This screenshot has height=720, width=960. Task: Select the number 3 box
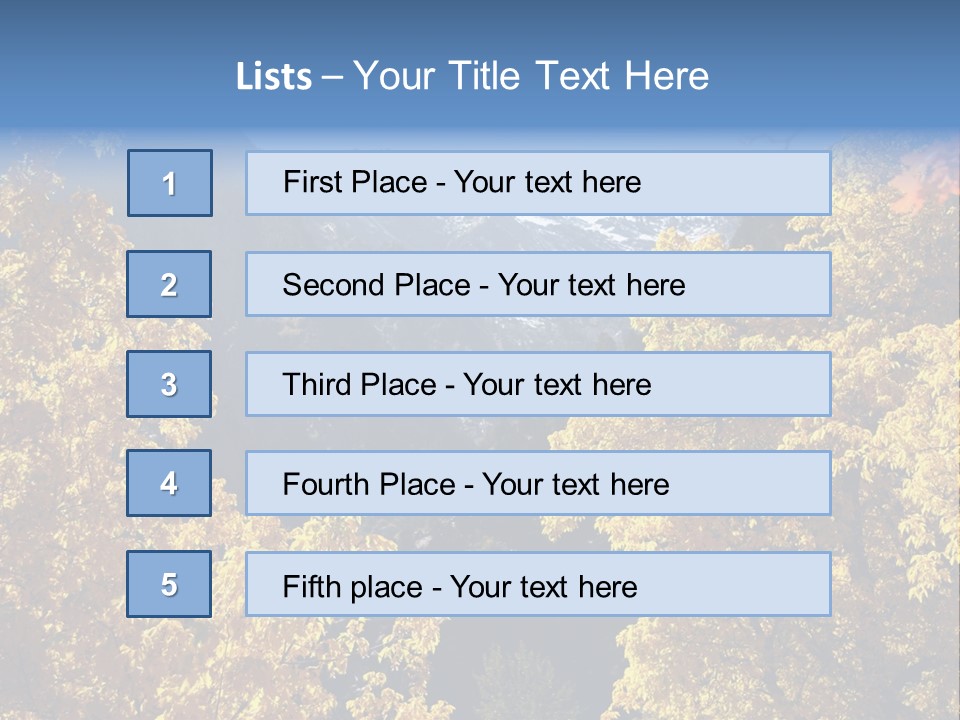[x=169, y=384]
